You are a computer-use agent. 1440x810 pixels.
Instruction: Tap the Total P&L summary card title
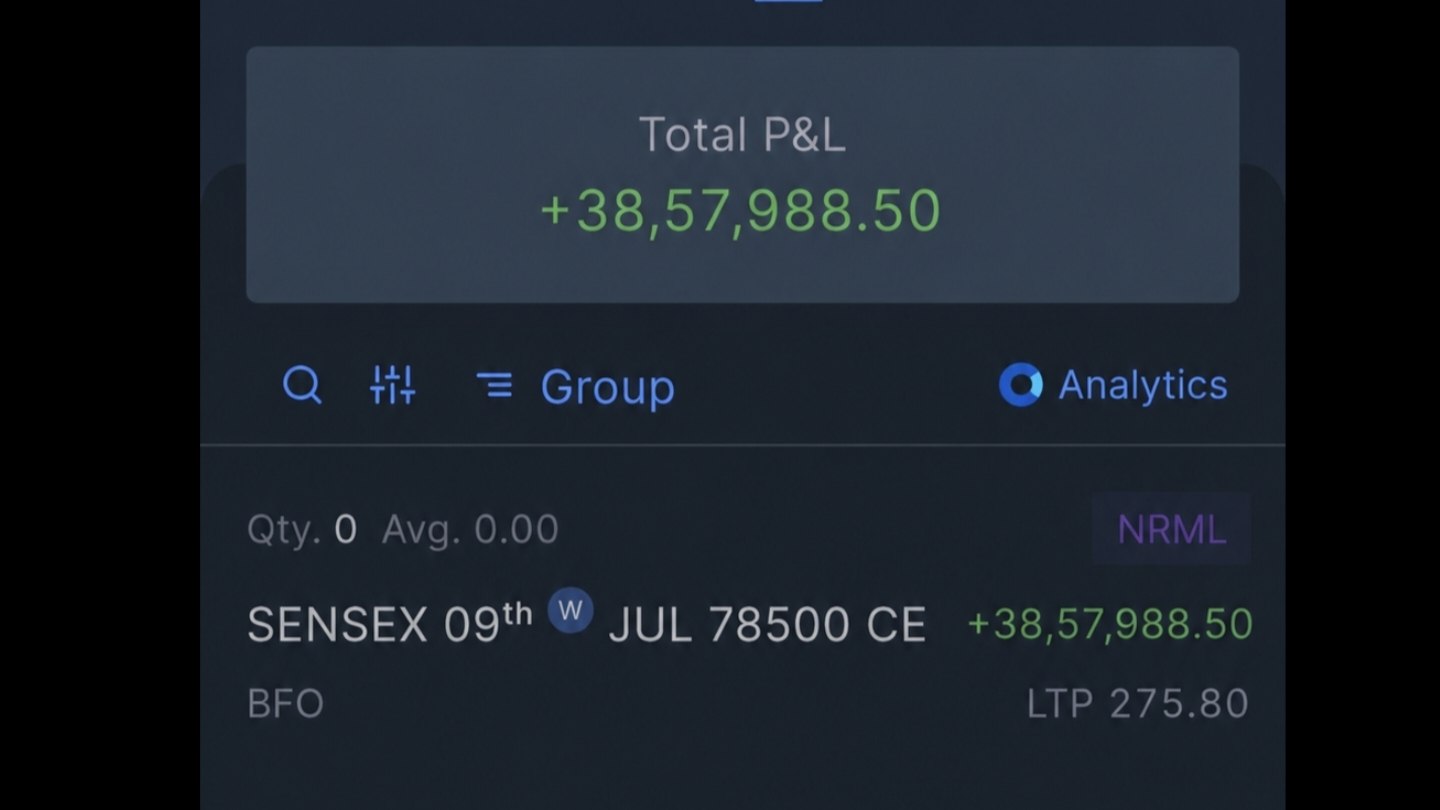click(x=742, y=134)
